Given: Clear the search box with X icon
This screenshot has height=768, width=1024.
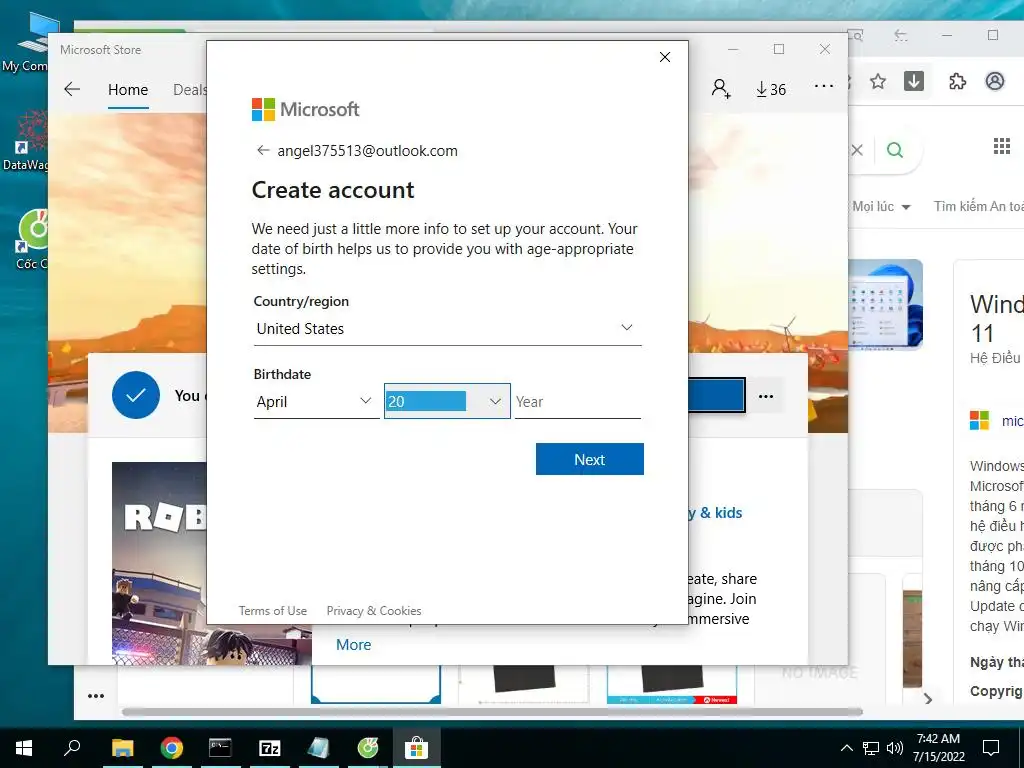Looking at the screenshot, I should 857,150.
